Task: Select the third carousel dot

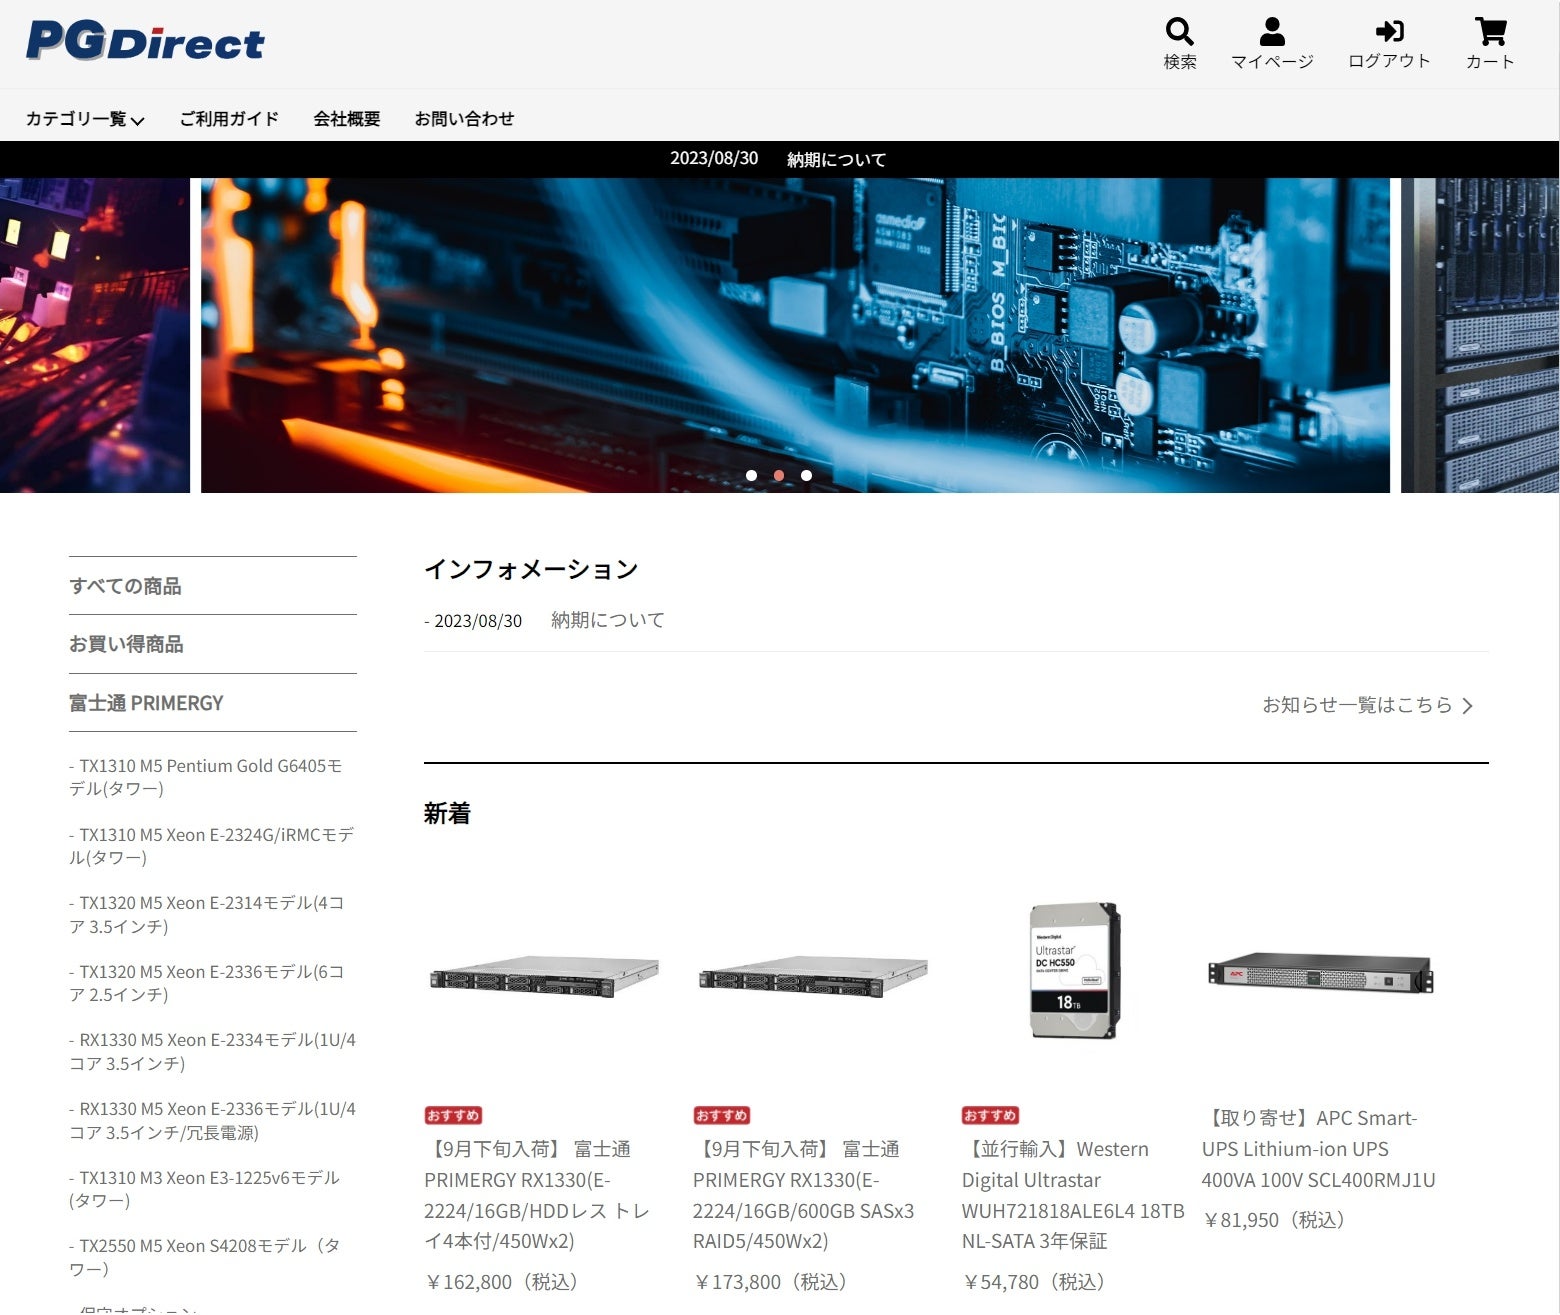Action: pyautogui.click(x=806, y=475)
